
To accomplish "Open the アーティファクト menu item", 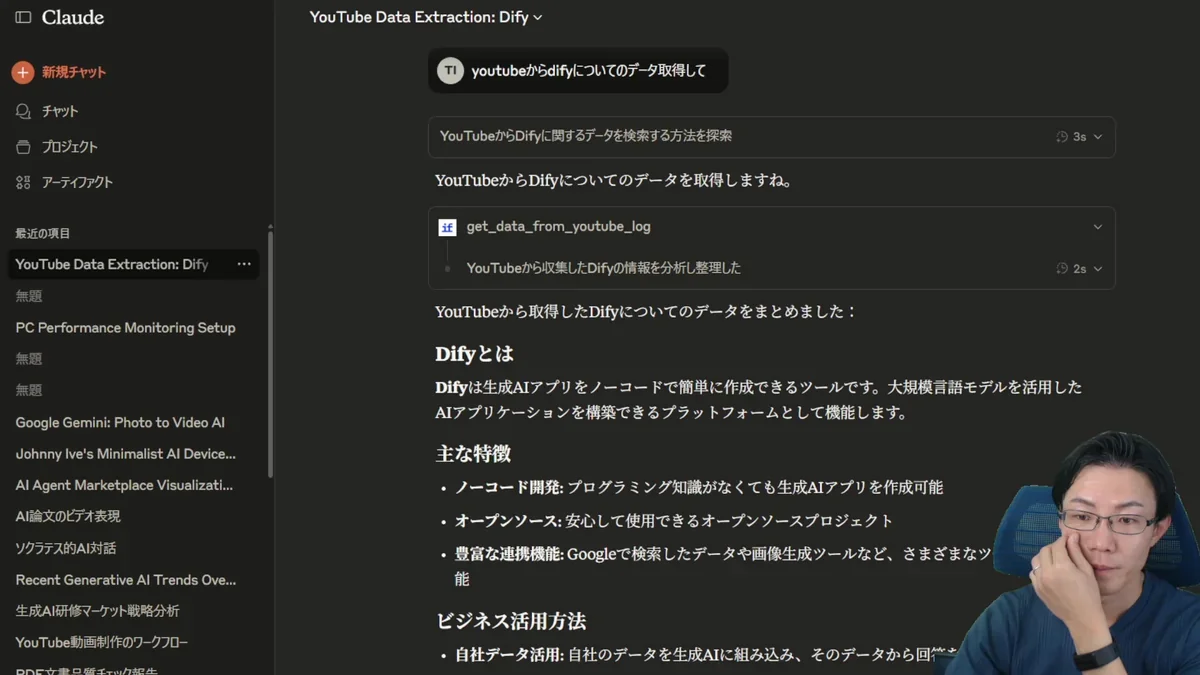I will (77, 182).
